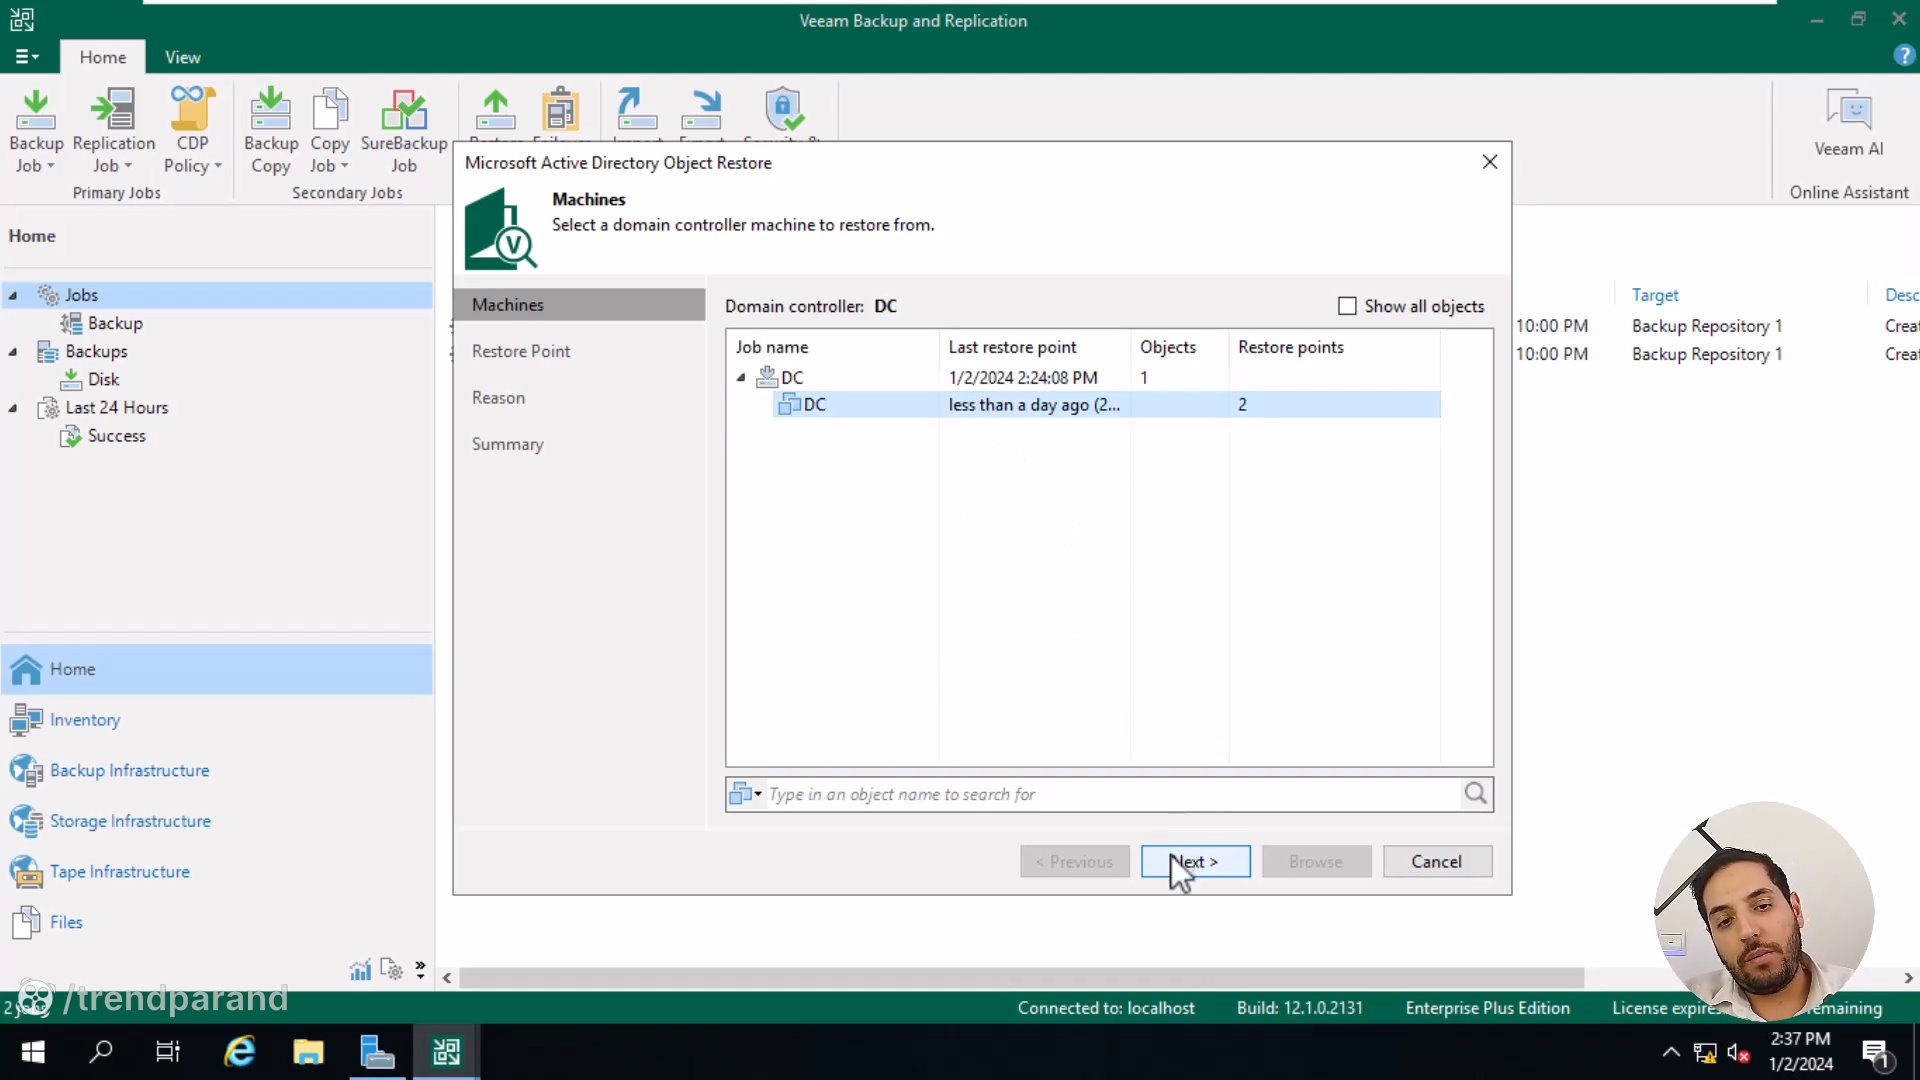
Task: Open File Explorer from taskbar
Action: pos(308,1052)
